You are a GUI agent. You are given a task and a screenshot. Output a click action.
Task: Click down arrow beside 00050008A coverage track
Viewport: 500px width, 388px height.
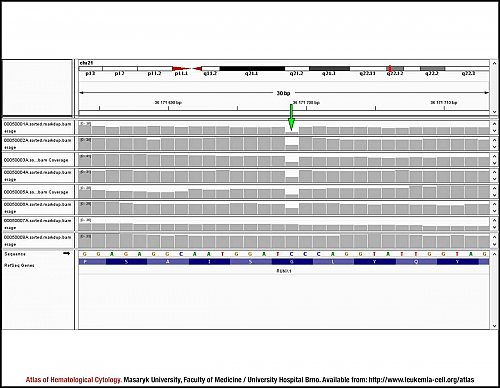[494, 244]
